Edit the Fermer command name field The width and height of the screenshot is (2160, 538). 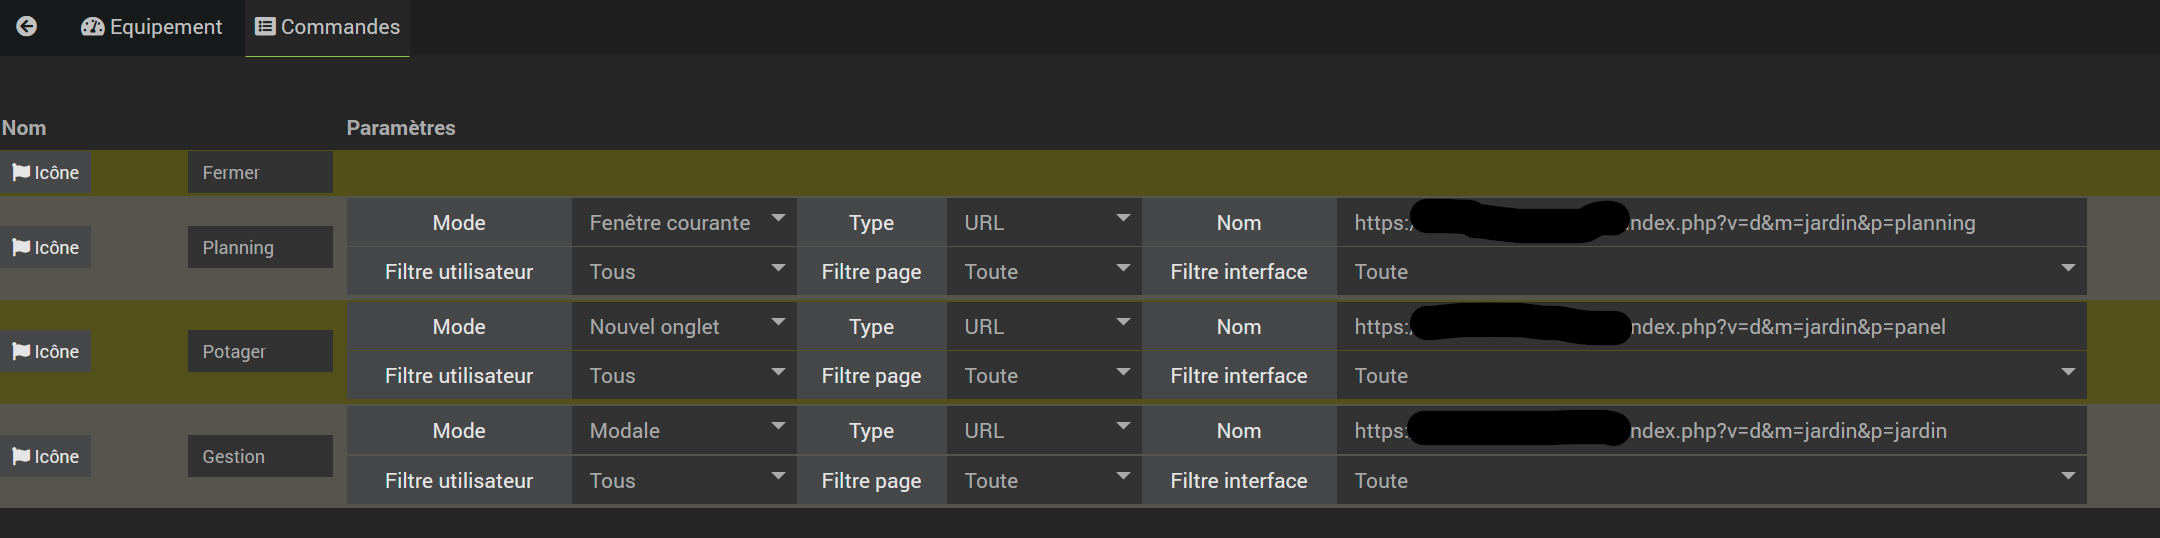(260, 173)
